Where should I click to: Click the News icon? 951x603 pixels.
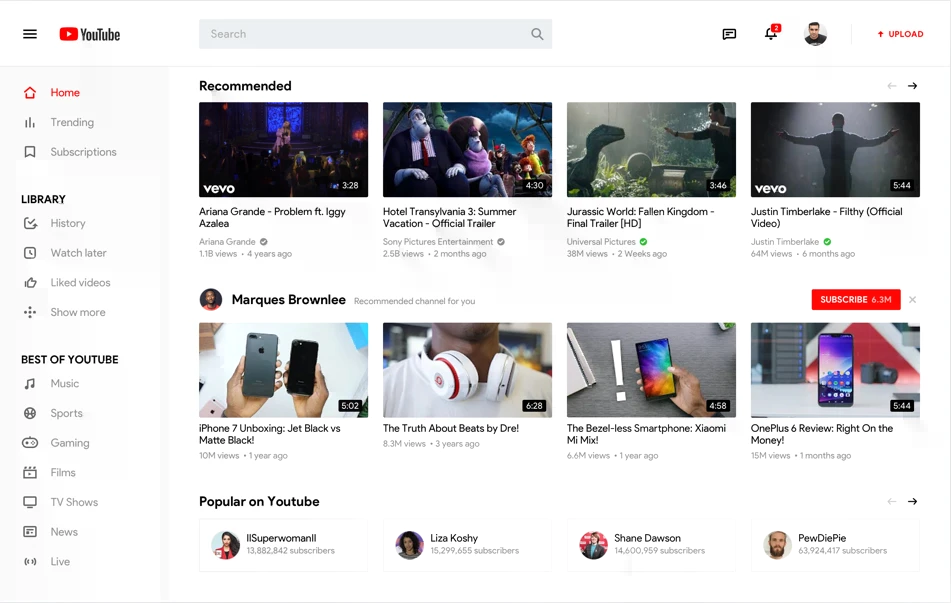(x=30, y=531)
